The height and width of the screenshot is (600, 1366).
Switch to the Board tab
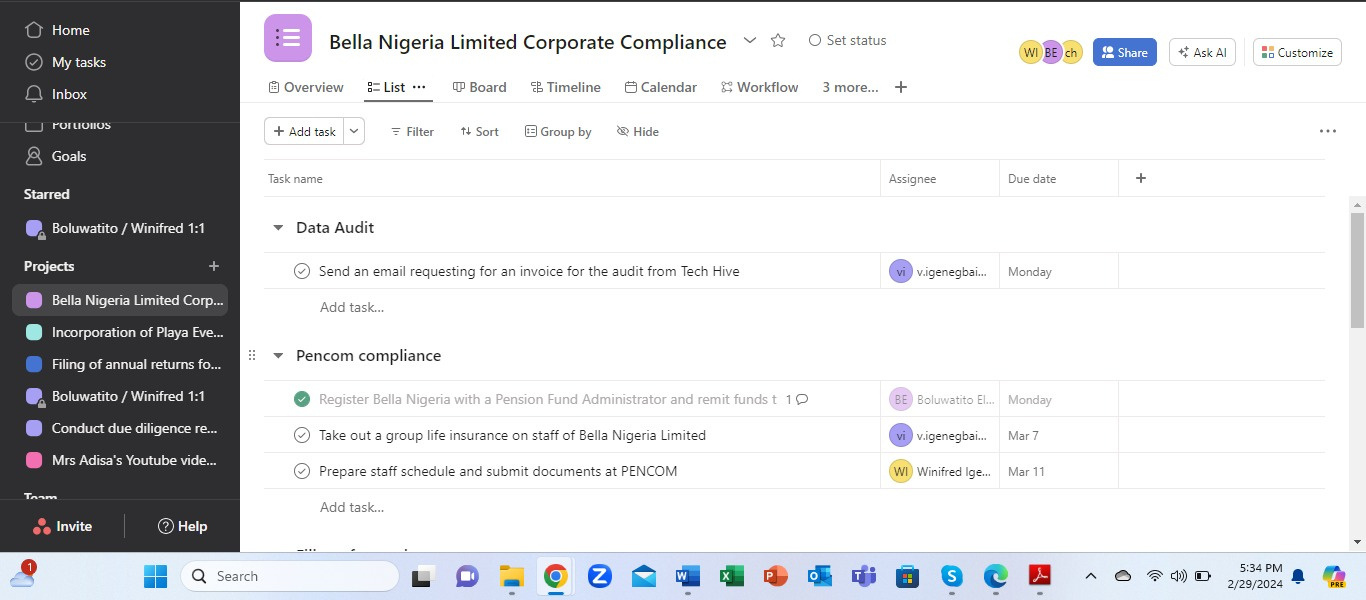(480, 87)
